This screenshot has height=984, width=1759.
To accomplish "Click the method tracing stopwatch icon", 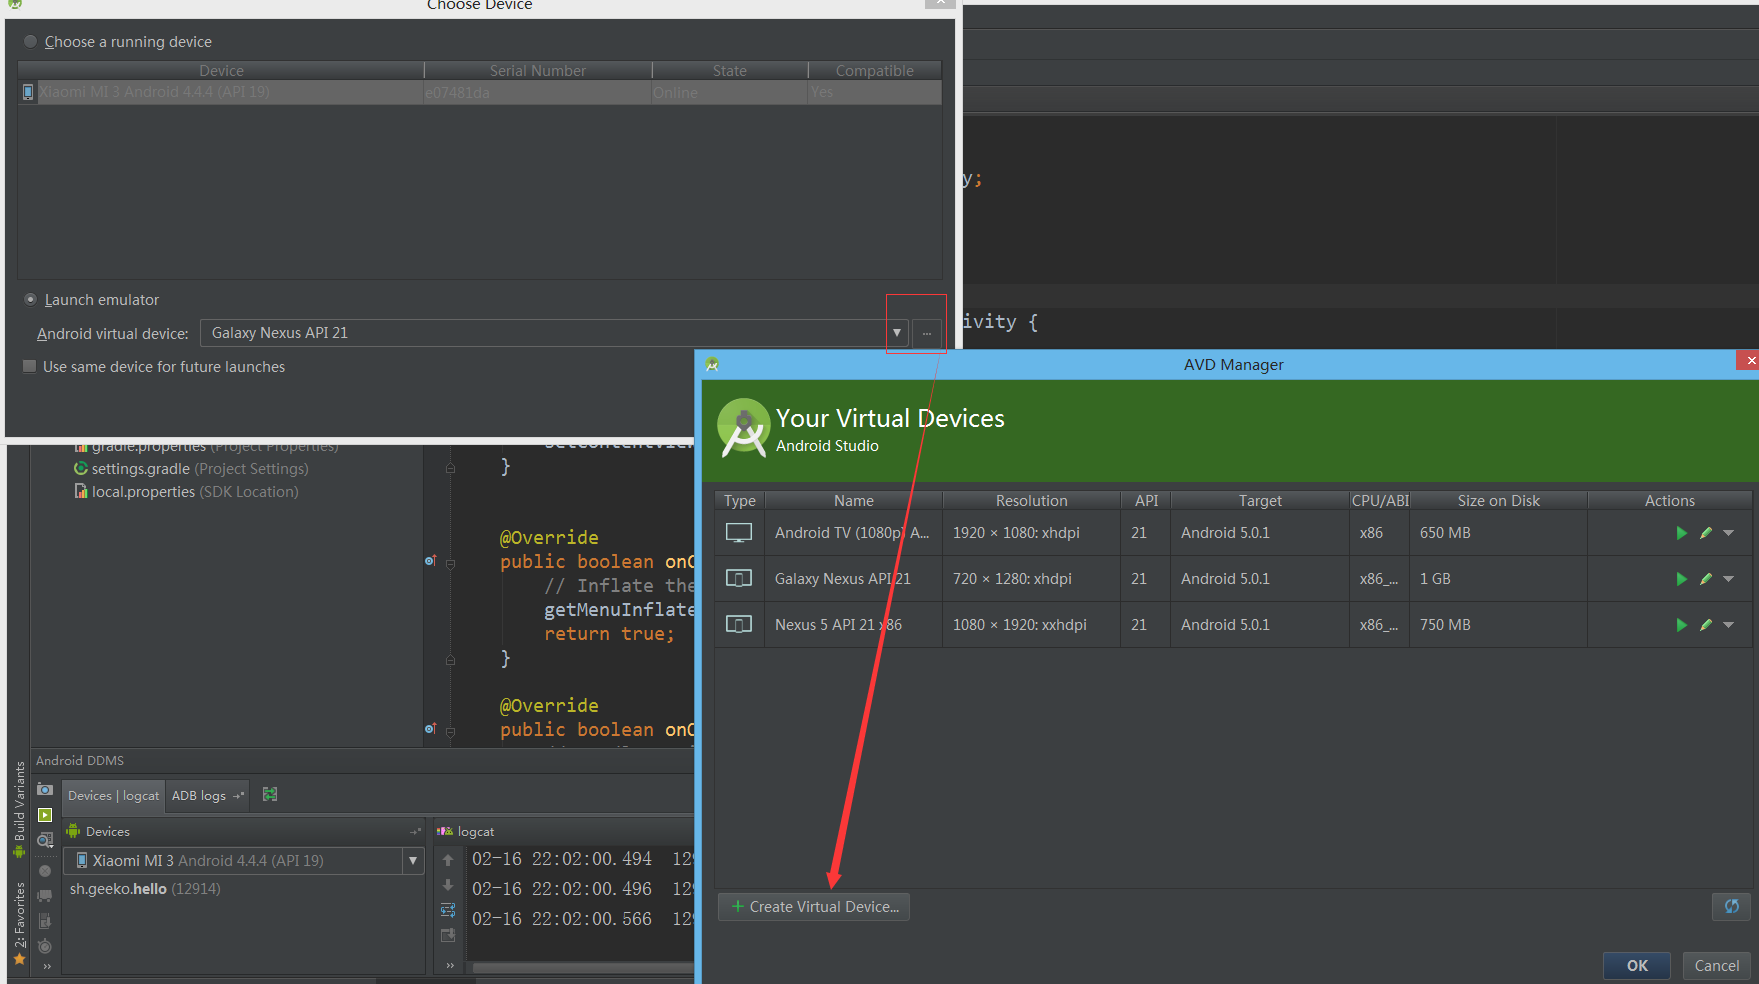I will 45,946.
